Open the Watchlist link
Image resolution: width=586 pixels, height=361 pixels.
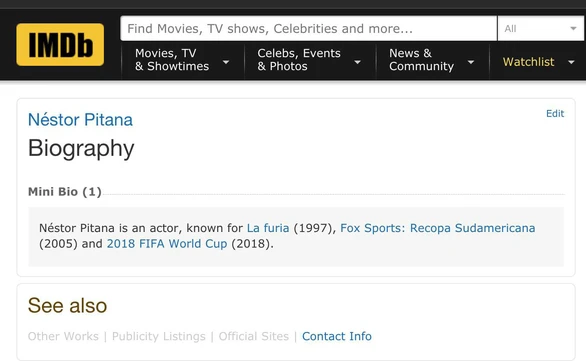coord(528,62)
